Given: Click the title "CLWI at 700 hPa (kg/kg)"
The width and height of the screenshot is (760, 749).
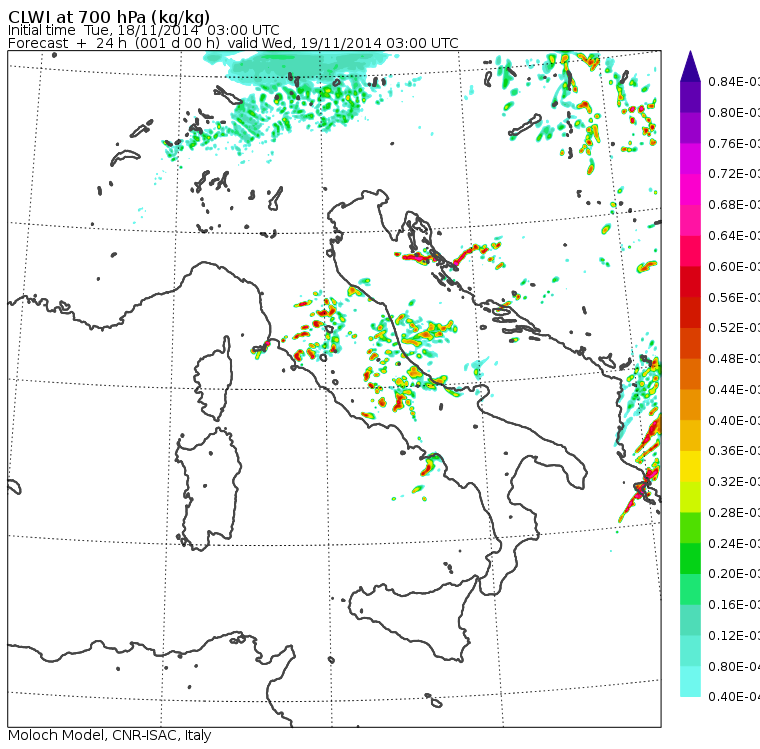Looking at the screenshot, I should pyautogui.click(x=109, y=17).
